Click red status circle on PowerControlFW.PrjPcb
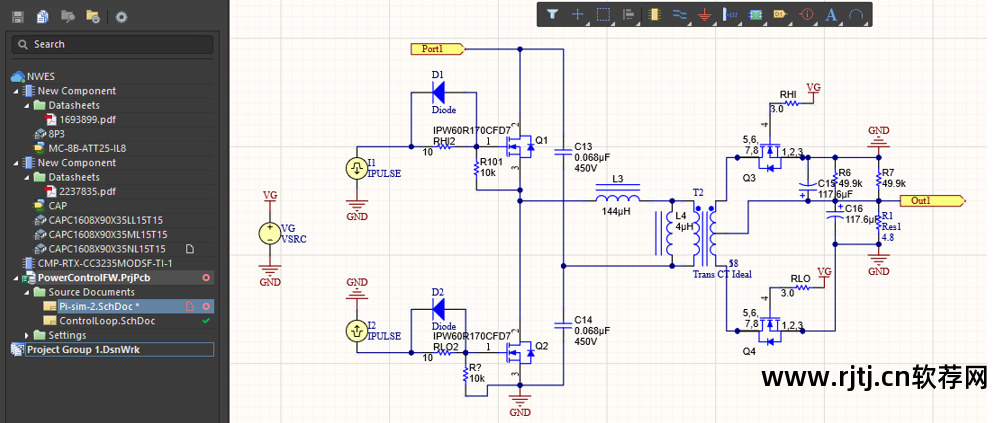The image size is (997, 423). pos(205,278)
